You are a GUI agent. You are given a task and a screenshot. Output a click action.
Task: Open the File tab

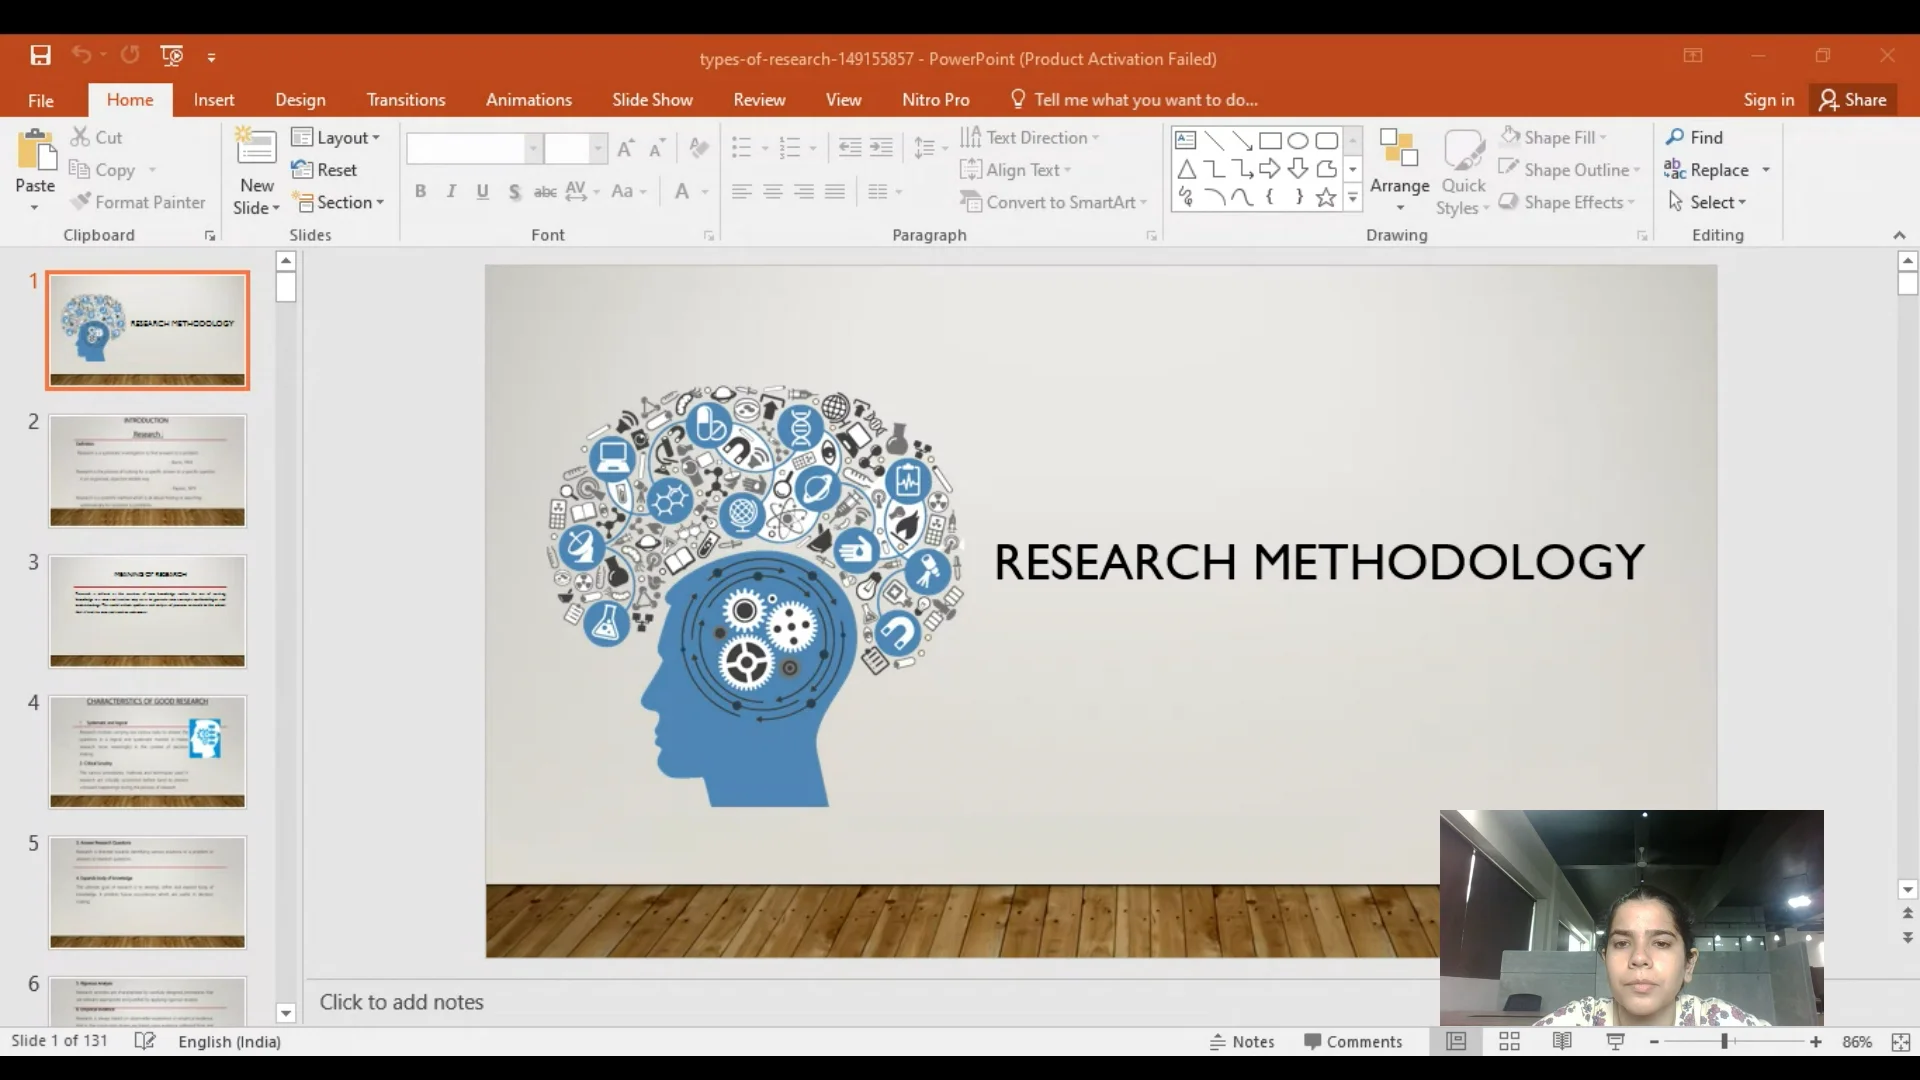pyautogui.click(x=41, y=100)
